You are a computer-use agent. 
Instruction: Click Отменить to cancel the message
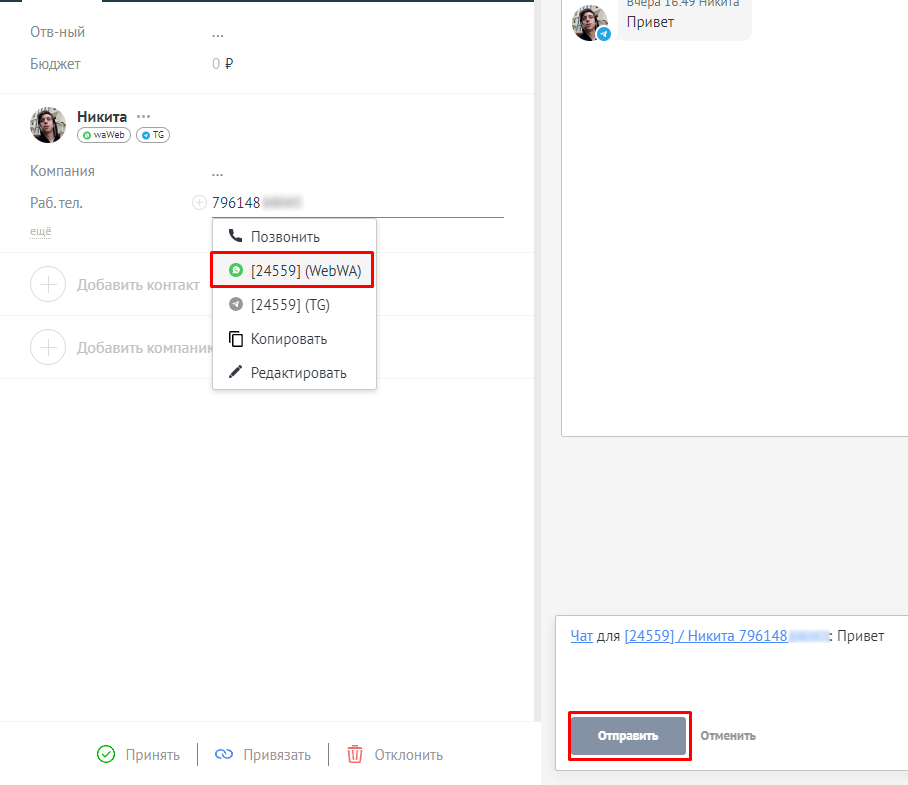(727, 736)
